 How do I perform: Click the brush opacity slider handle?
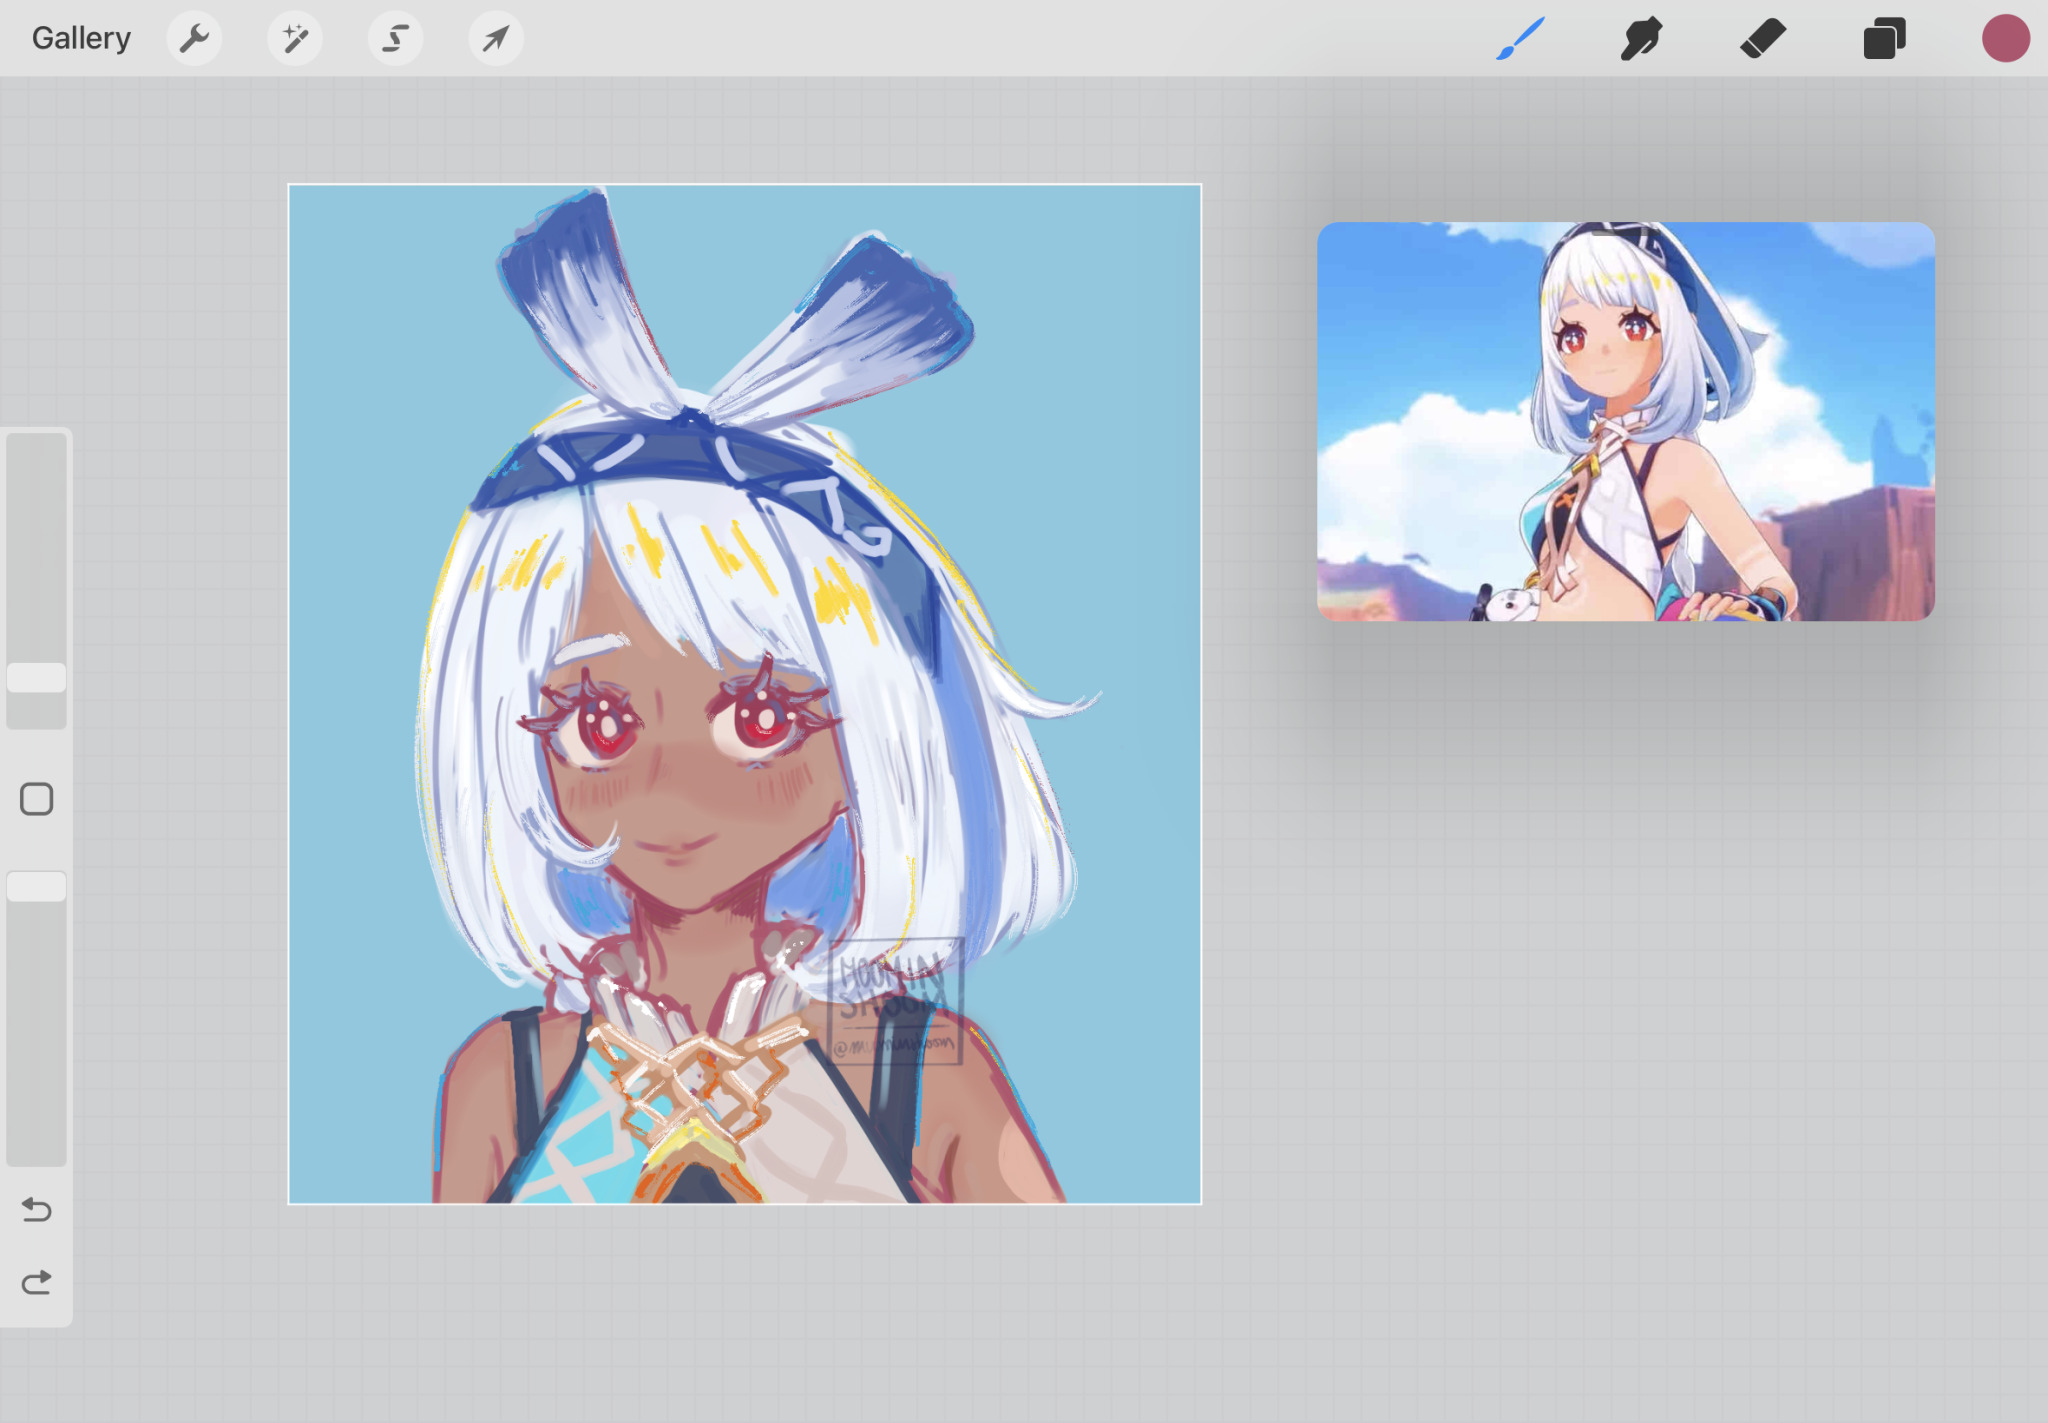click(x=37, y=886)
